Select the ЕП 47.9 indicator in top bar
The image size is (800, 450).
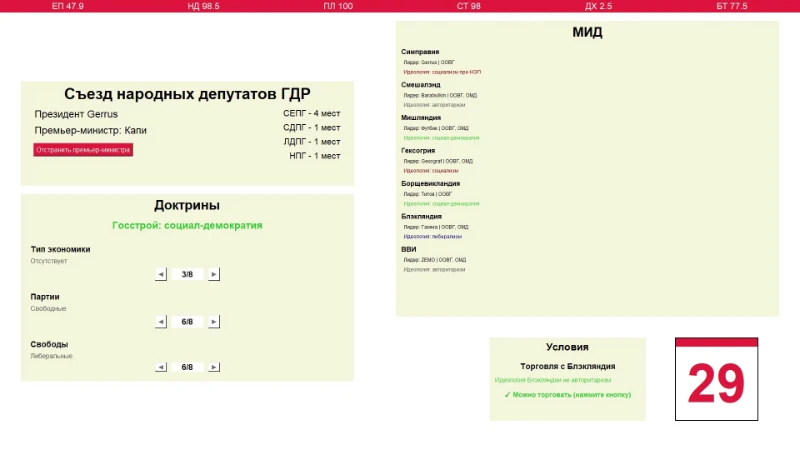tap(68, 6)
